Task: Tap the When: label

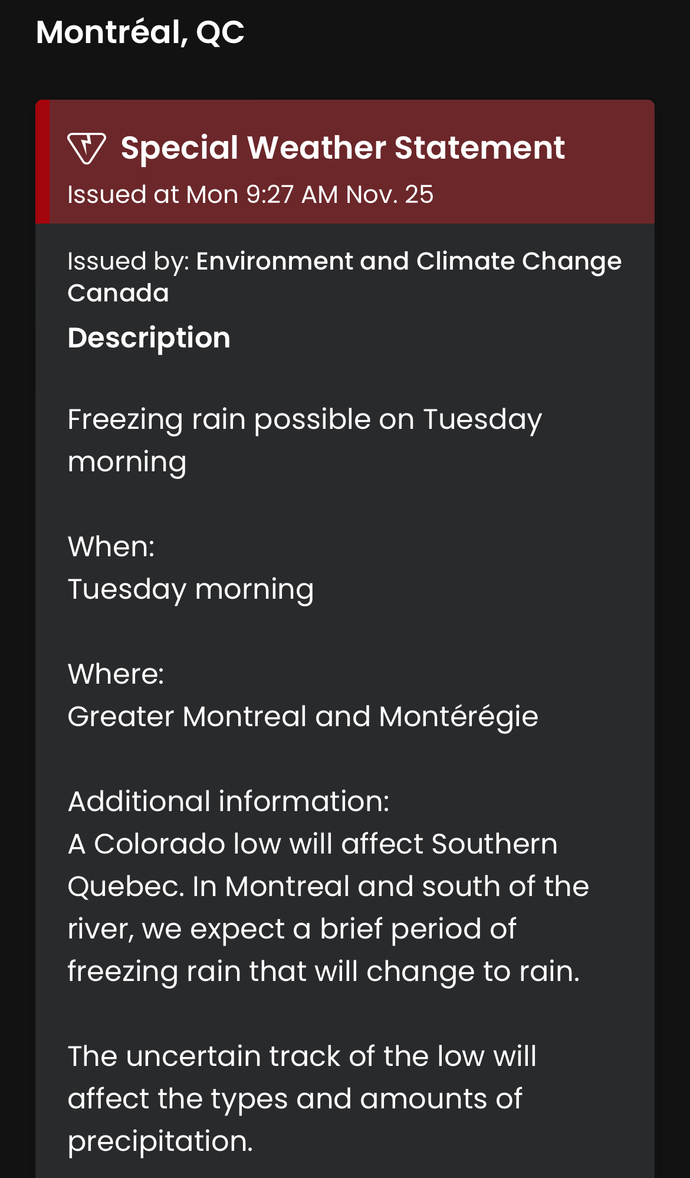Action: point(111,546)
